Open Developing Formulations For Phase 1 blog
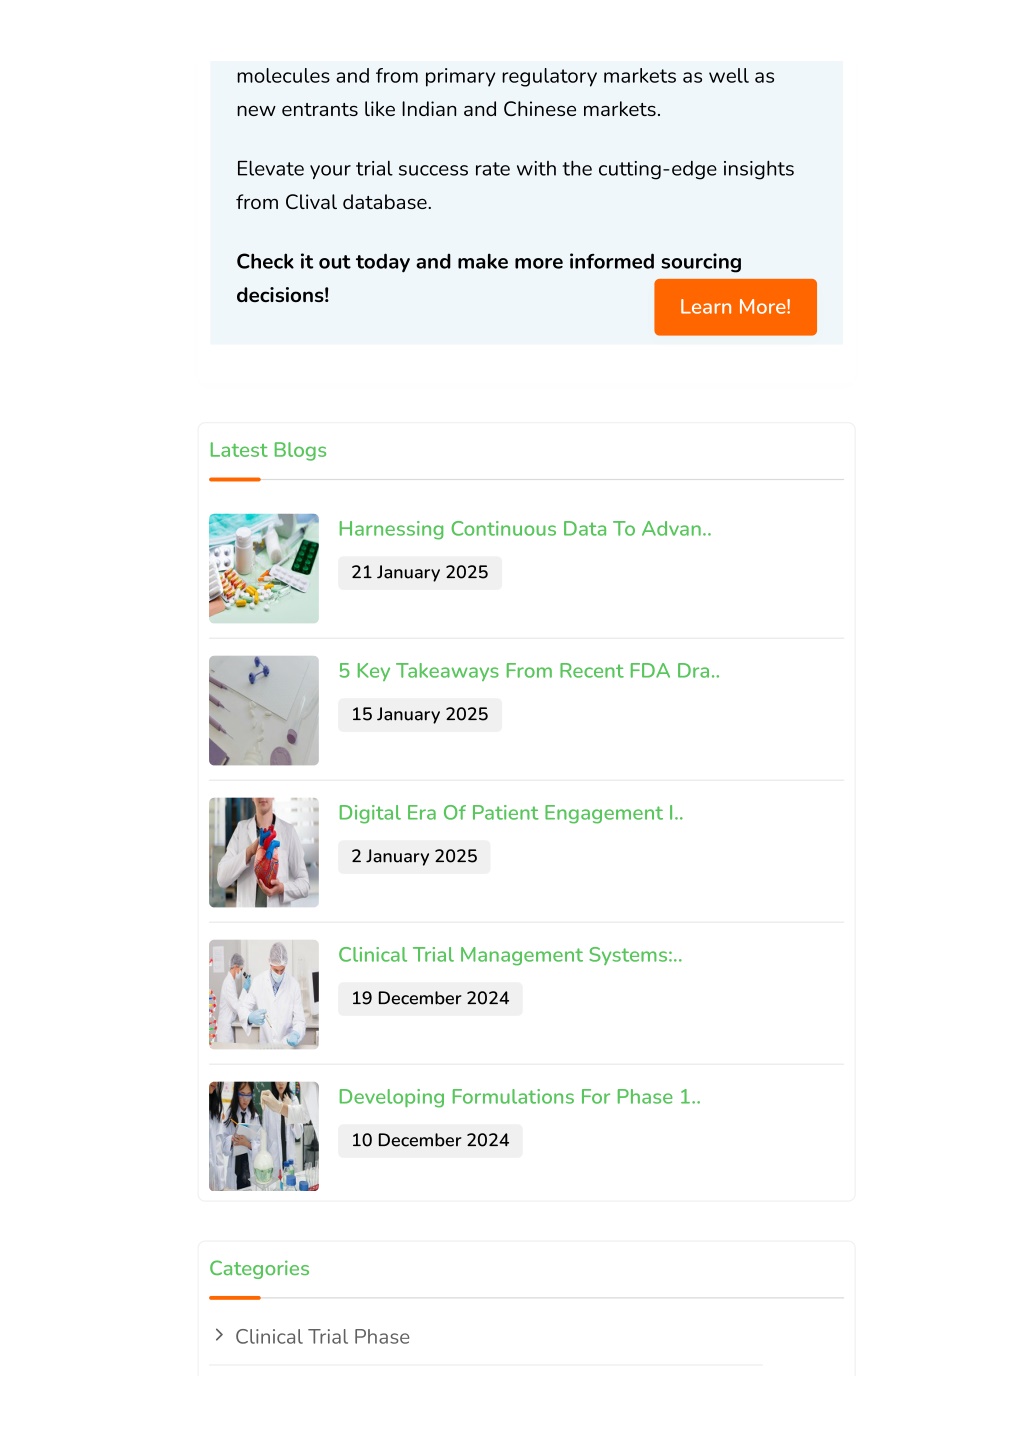The image size is (1024, 1449). tap(520, 1097)
